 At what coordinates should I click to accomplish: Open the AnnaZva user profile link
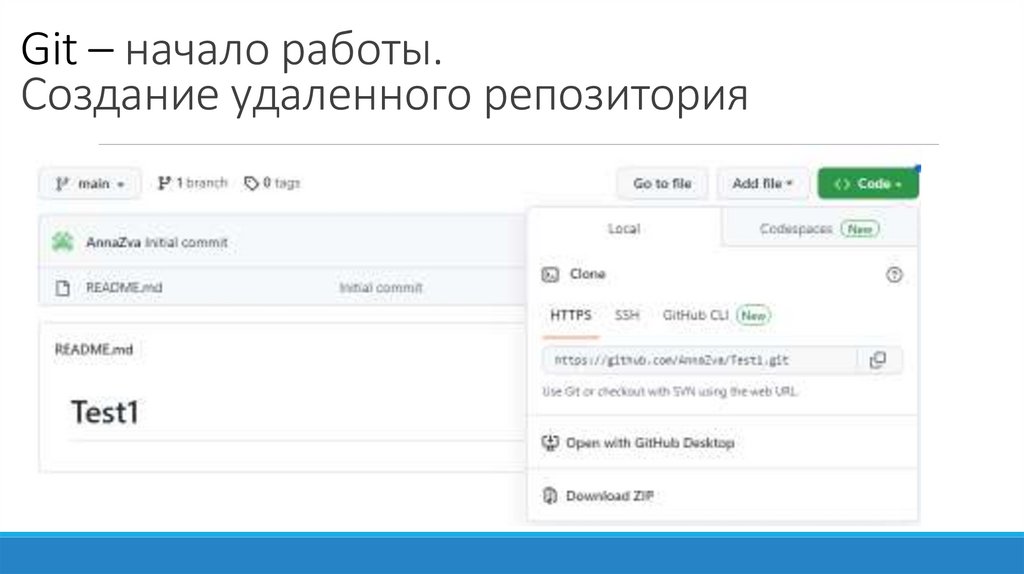pyautogui.click(x=114, y=242)
